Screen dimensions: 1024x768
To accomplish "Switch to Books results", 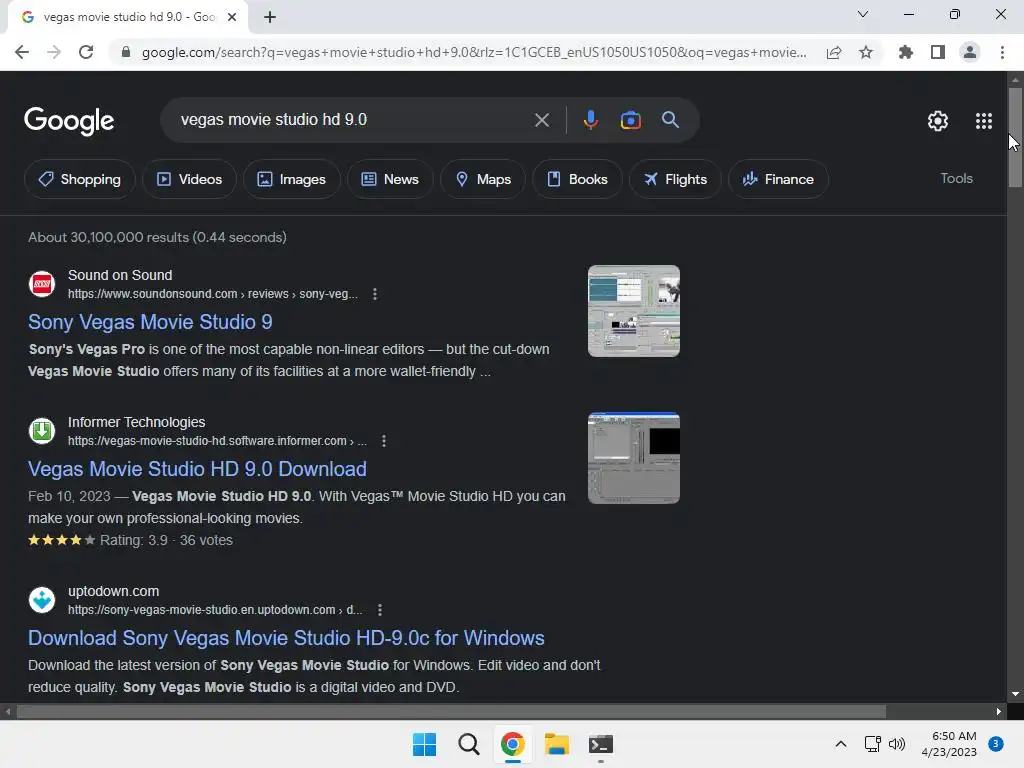I will (577, 179).
